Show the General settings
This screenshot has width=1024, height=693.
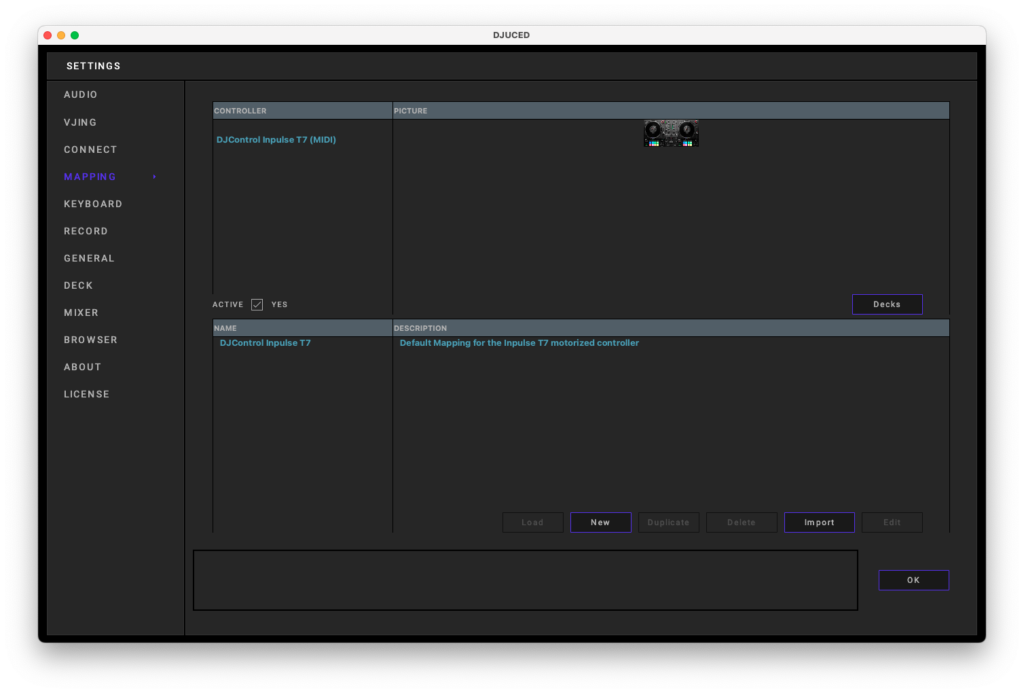tap(89, 258)
